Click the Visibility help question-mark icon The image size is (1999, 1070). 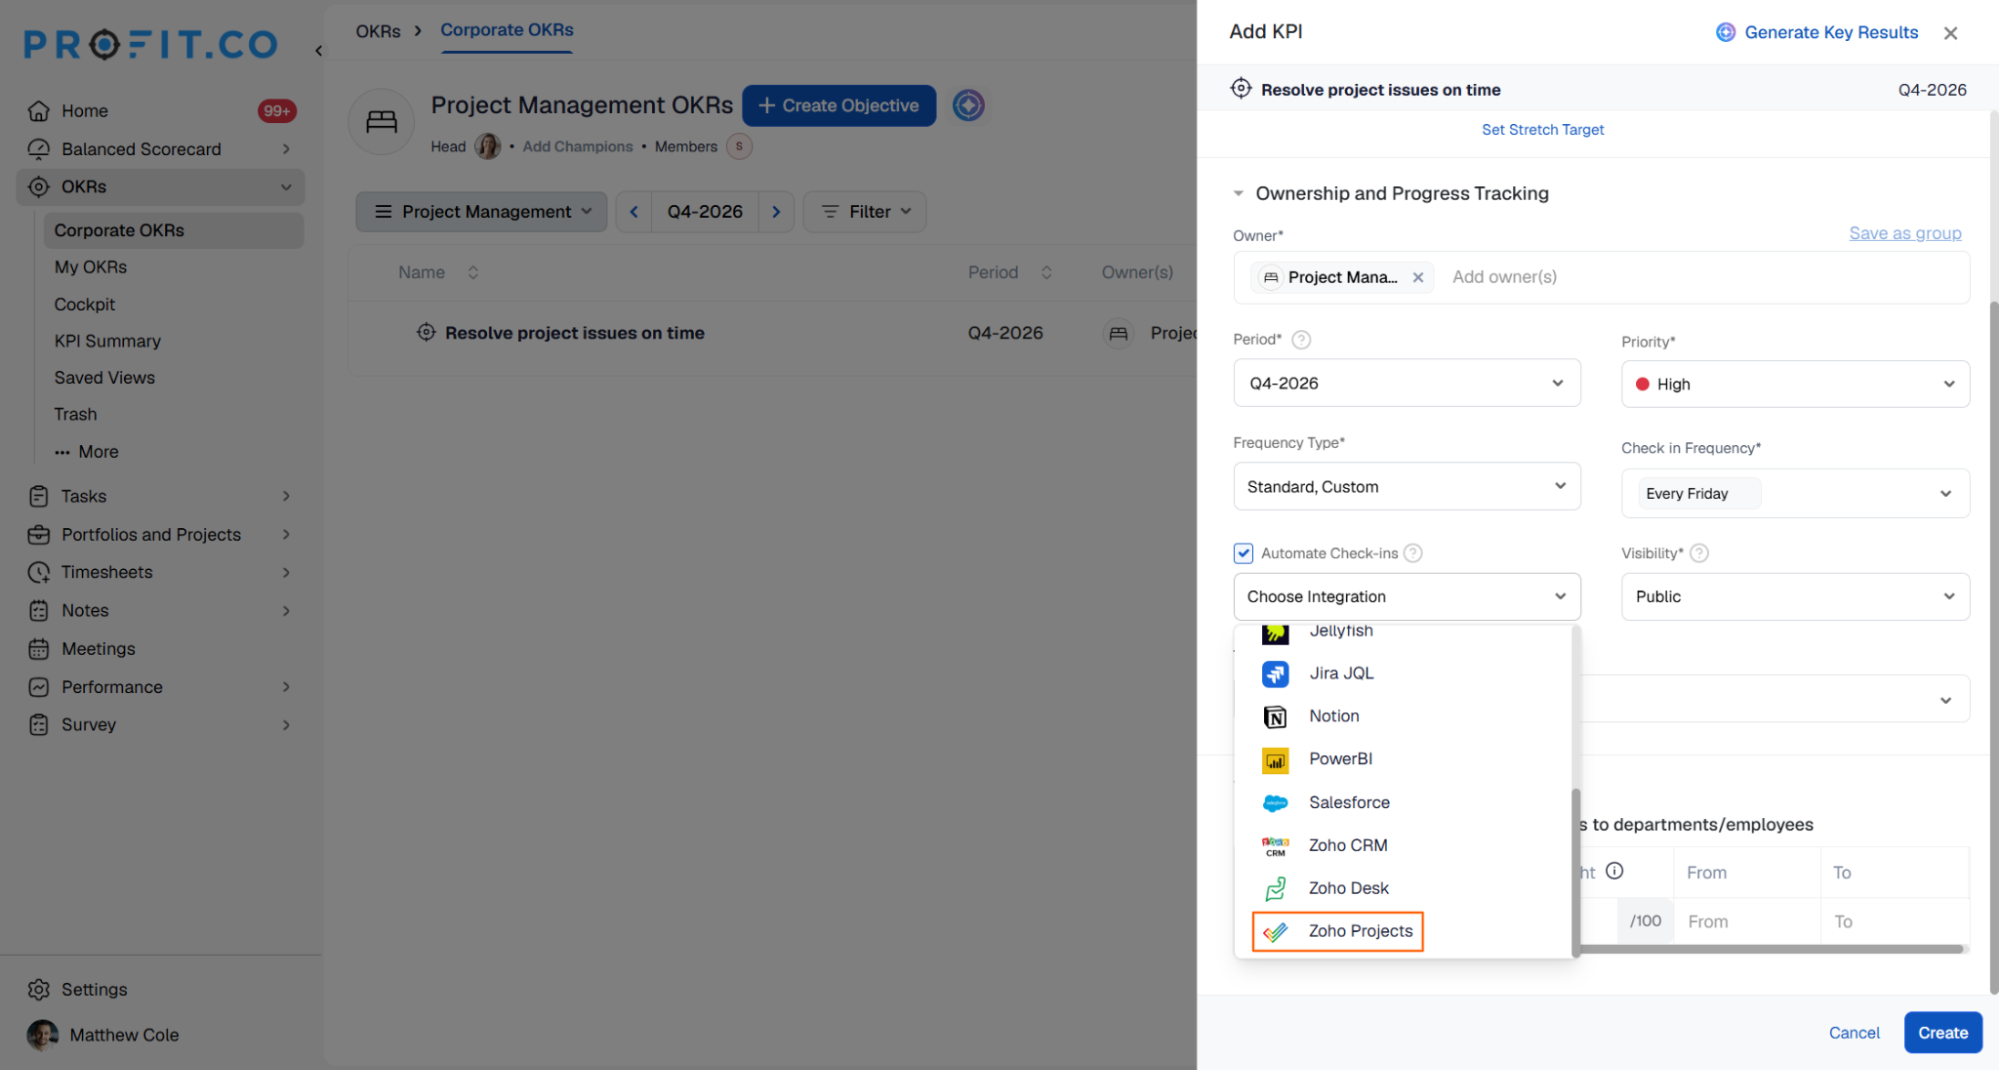click(x=1699, y=553)
